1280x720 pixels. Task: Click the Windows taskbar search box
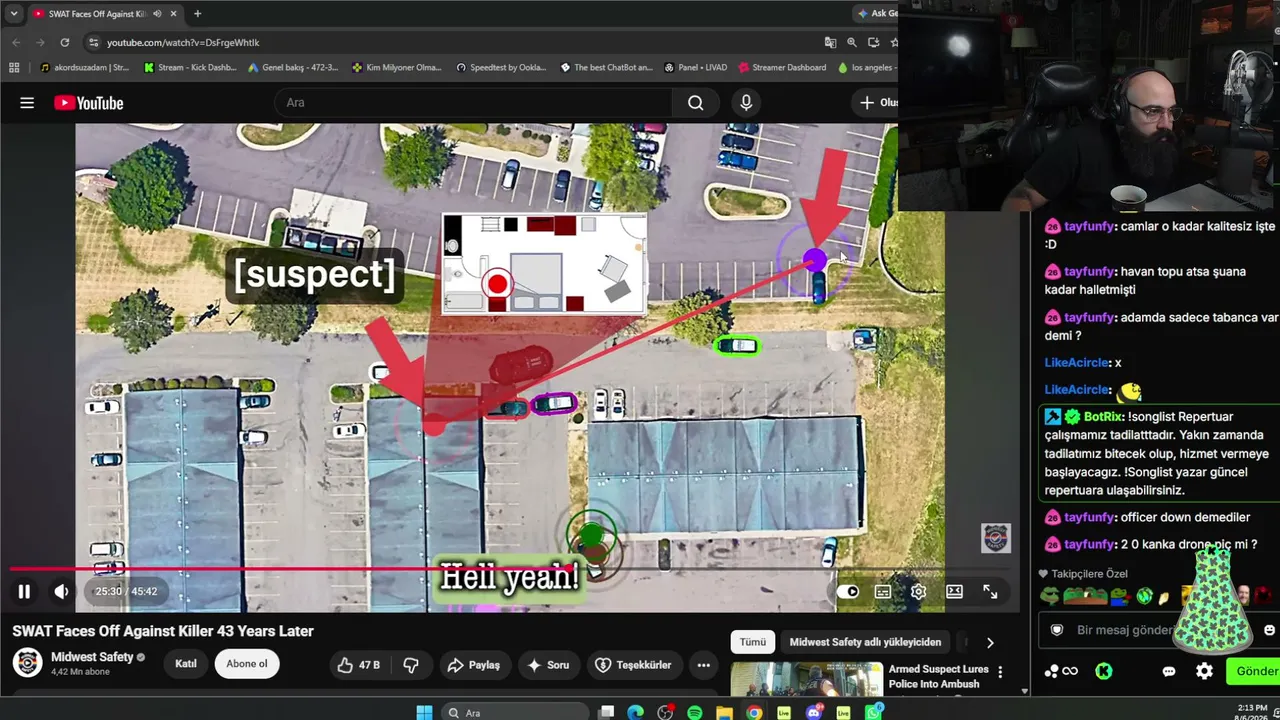click(x=516, y=712)
